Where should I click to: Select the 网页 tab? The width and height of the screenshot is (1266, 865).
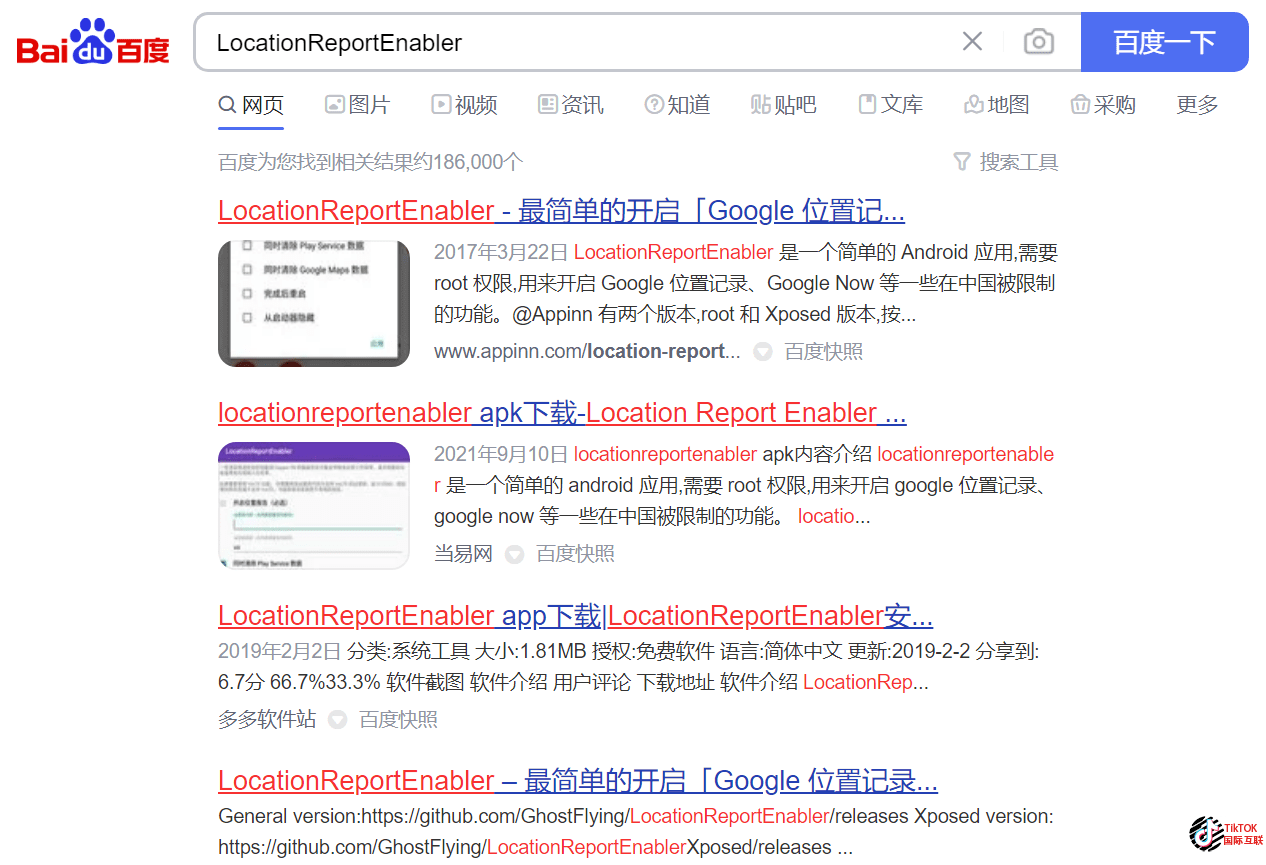pyautogui.click(x=251, y=105)
